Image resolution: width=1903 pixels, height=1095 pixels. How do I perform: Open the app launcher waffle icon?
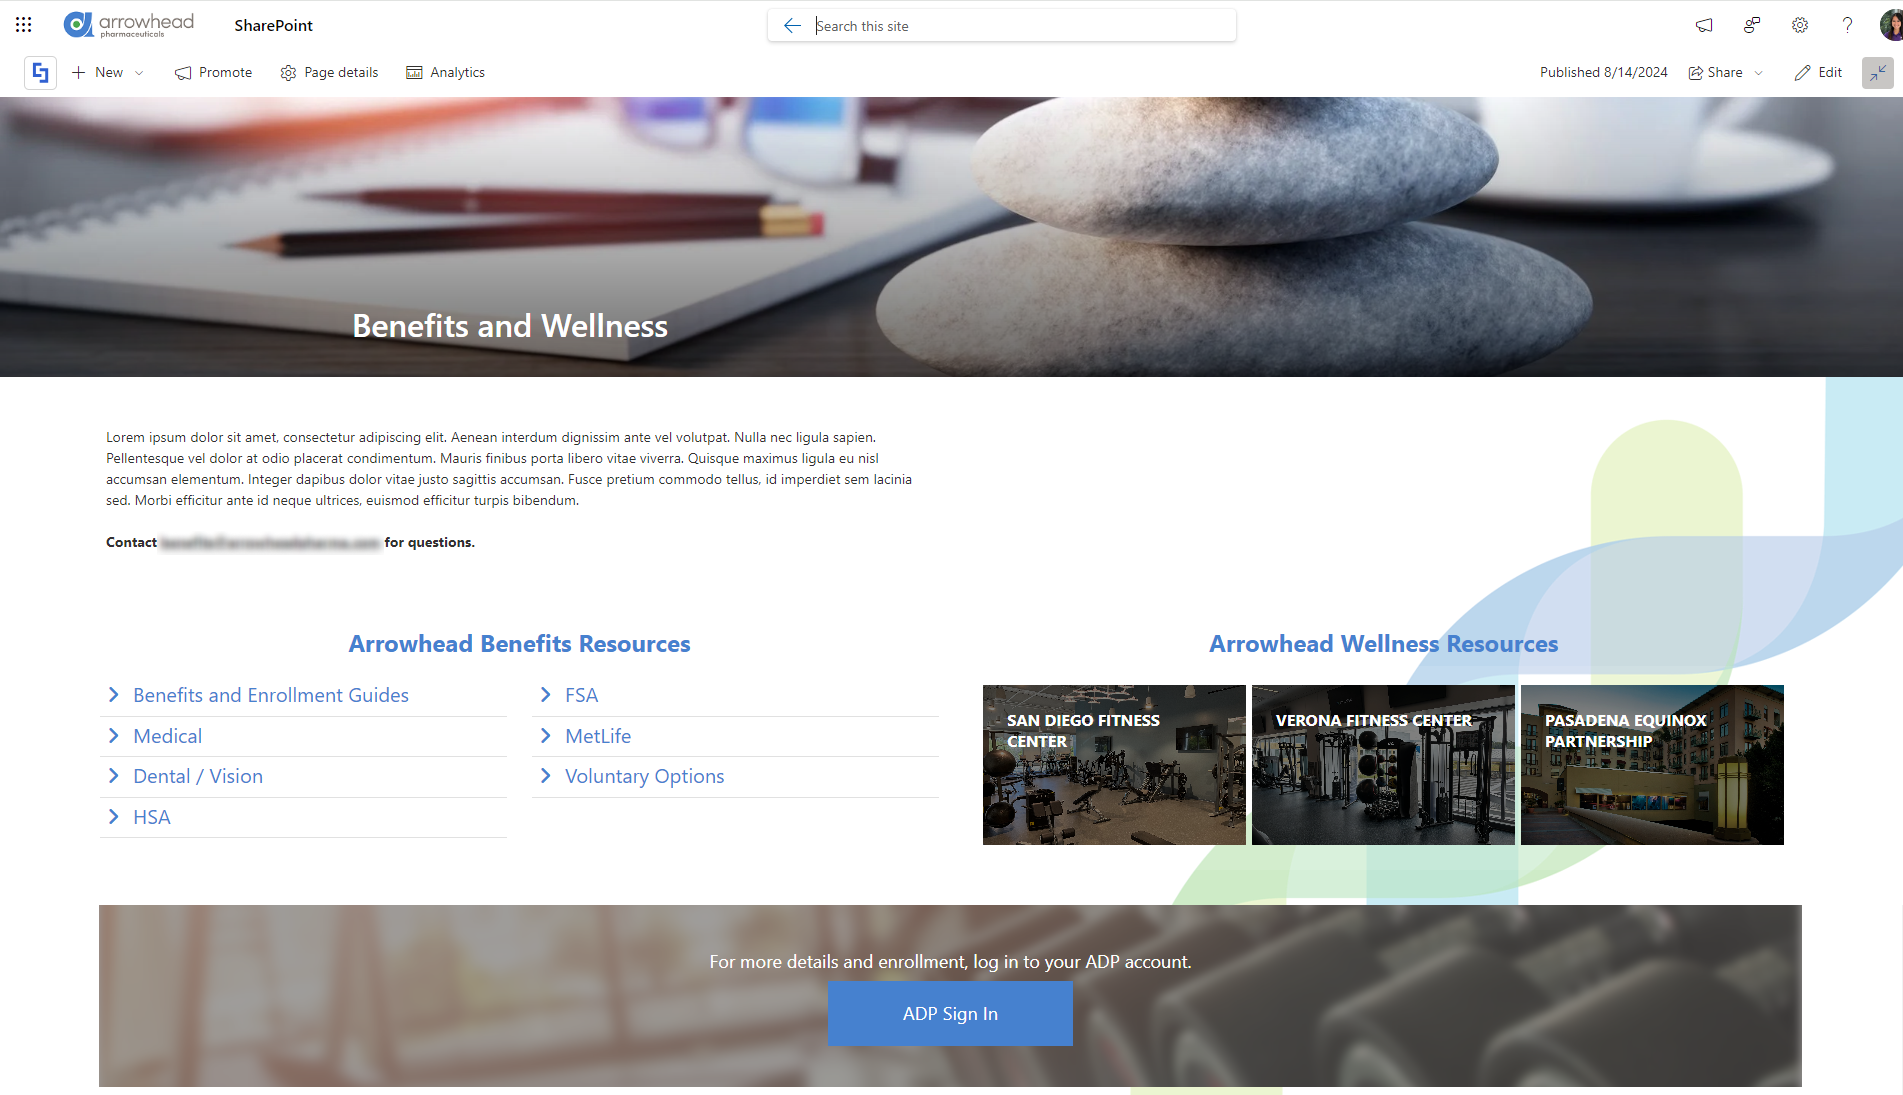[x=23, y=24]
